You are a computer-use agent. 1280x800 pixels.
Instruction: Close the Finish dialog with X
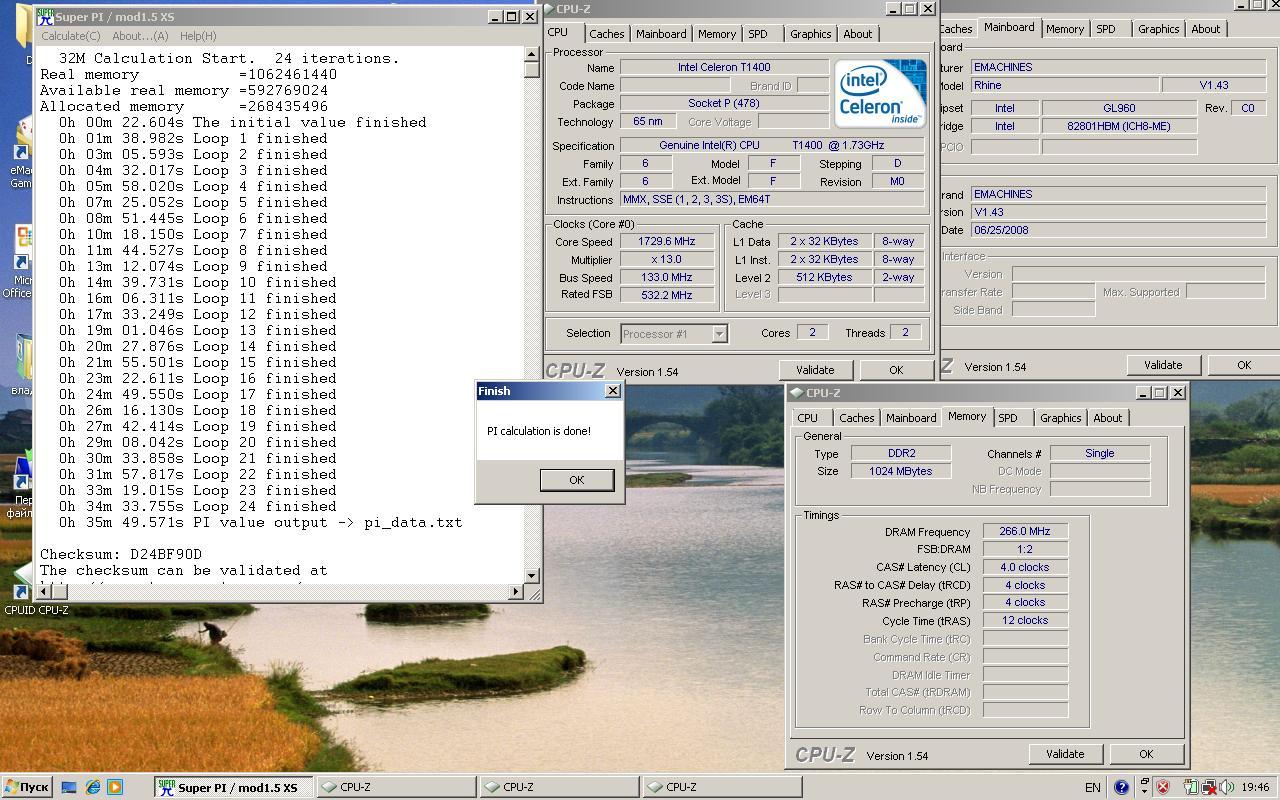[x=612, y=391]
